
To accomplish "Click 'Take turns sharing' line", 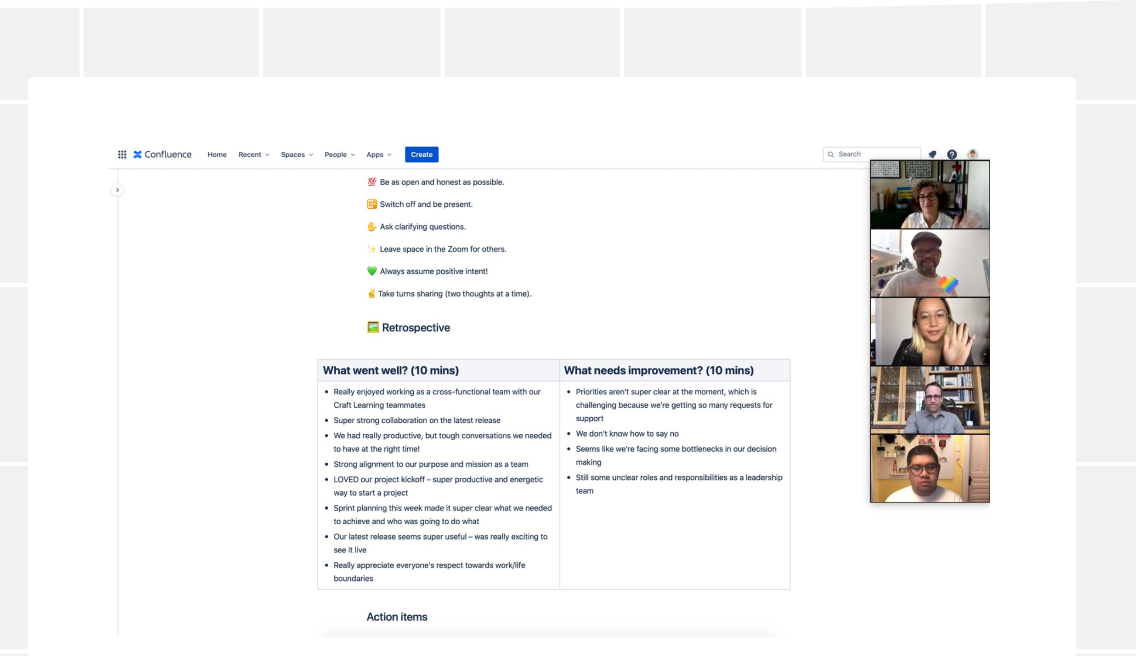I will (x=454, y=294).
